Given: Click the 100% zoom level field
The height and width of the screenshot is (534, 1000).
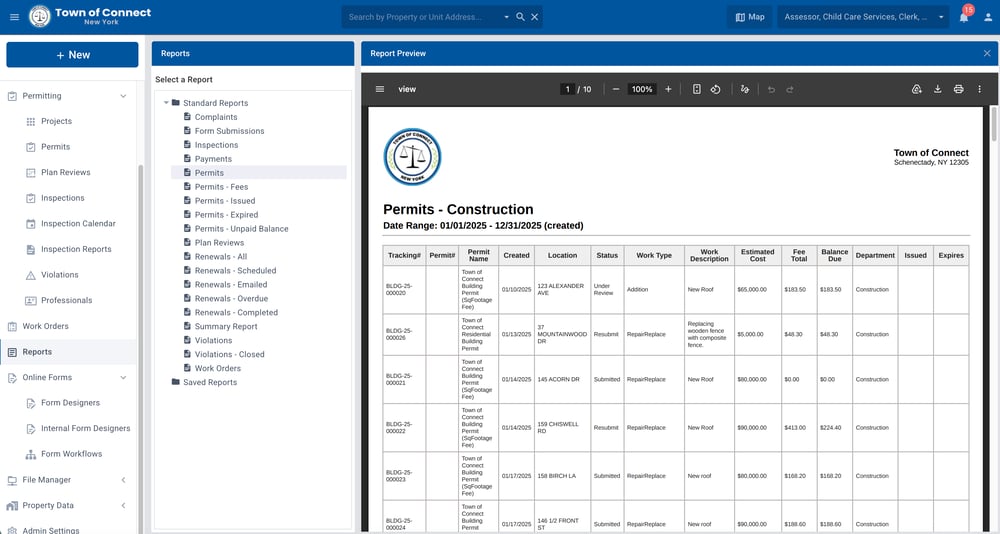Looking at the screenshot, I should [x=642, y=89].
